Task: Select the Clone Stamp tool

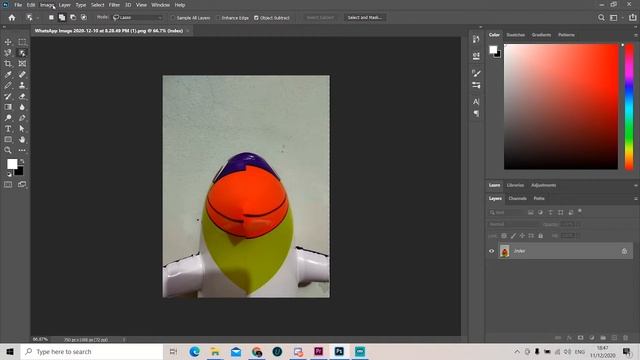Action: point(22,85)
